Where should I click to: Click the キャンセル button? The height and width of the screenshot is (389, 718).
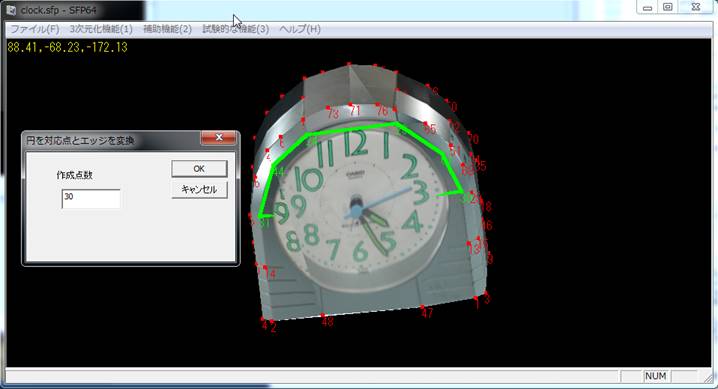click(199, 189)
